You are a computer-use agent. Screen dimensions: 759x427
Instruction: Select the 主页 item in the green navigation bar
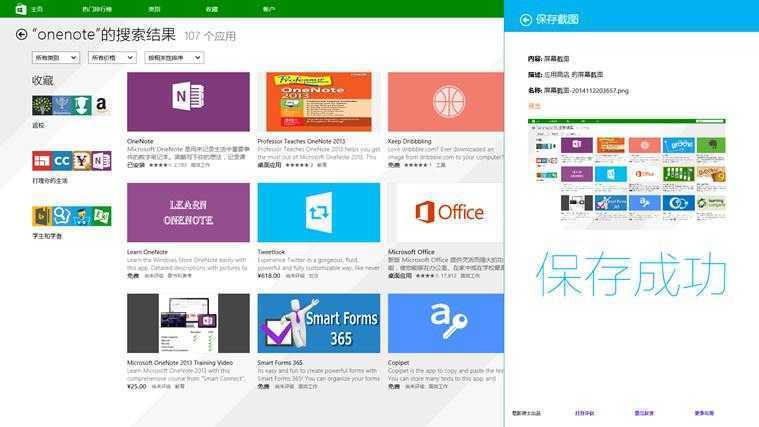37,9
